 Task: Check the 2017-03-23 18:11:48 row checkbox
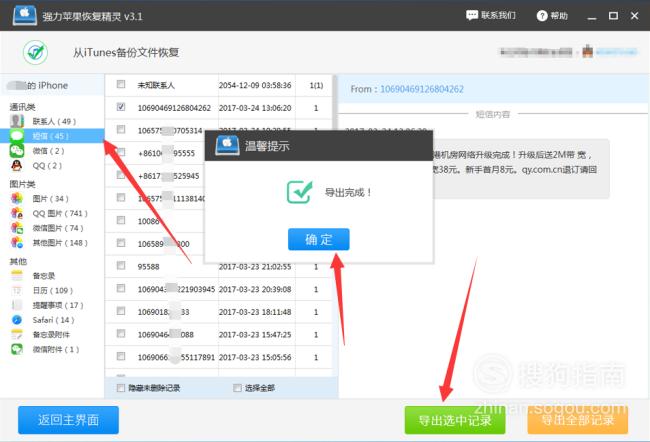[x=121, y=311]
